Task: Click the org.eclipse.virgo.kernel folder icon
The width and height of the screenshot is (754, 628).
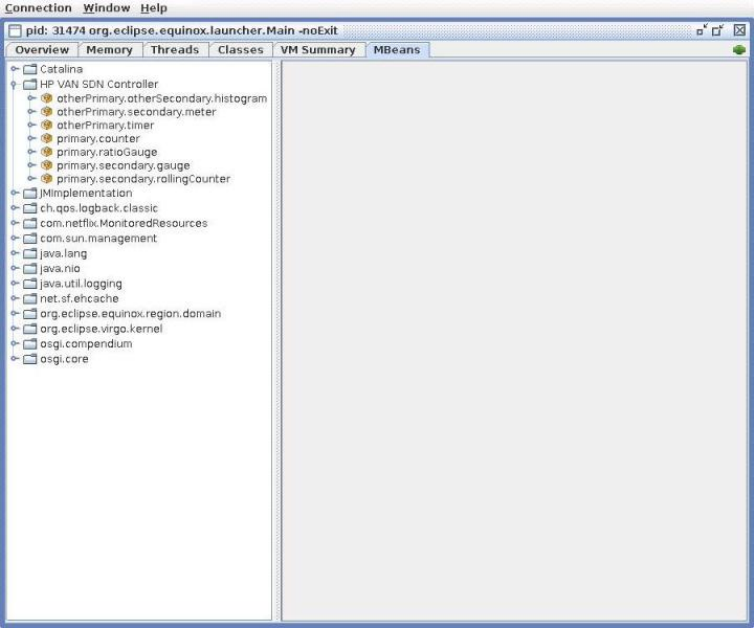Action: coord(30,329)
